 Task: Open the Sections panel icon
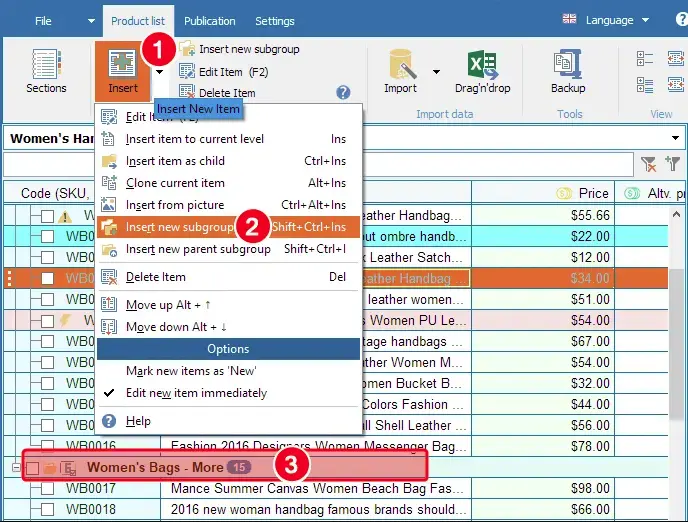pos(46,64)
